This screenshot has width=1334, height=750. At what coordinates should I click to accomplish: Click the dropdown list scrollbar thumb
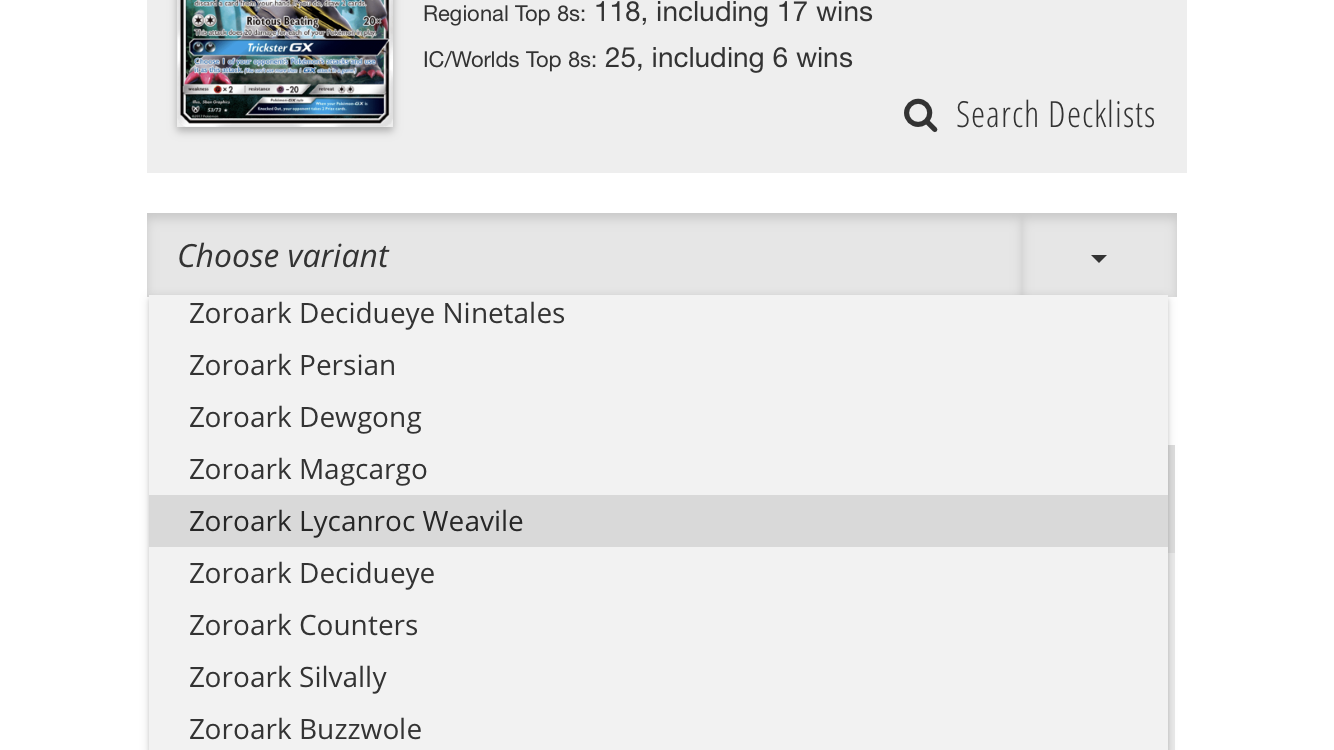(1171, 498)
